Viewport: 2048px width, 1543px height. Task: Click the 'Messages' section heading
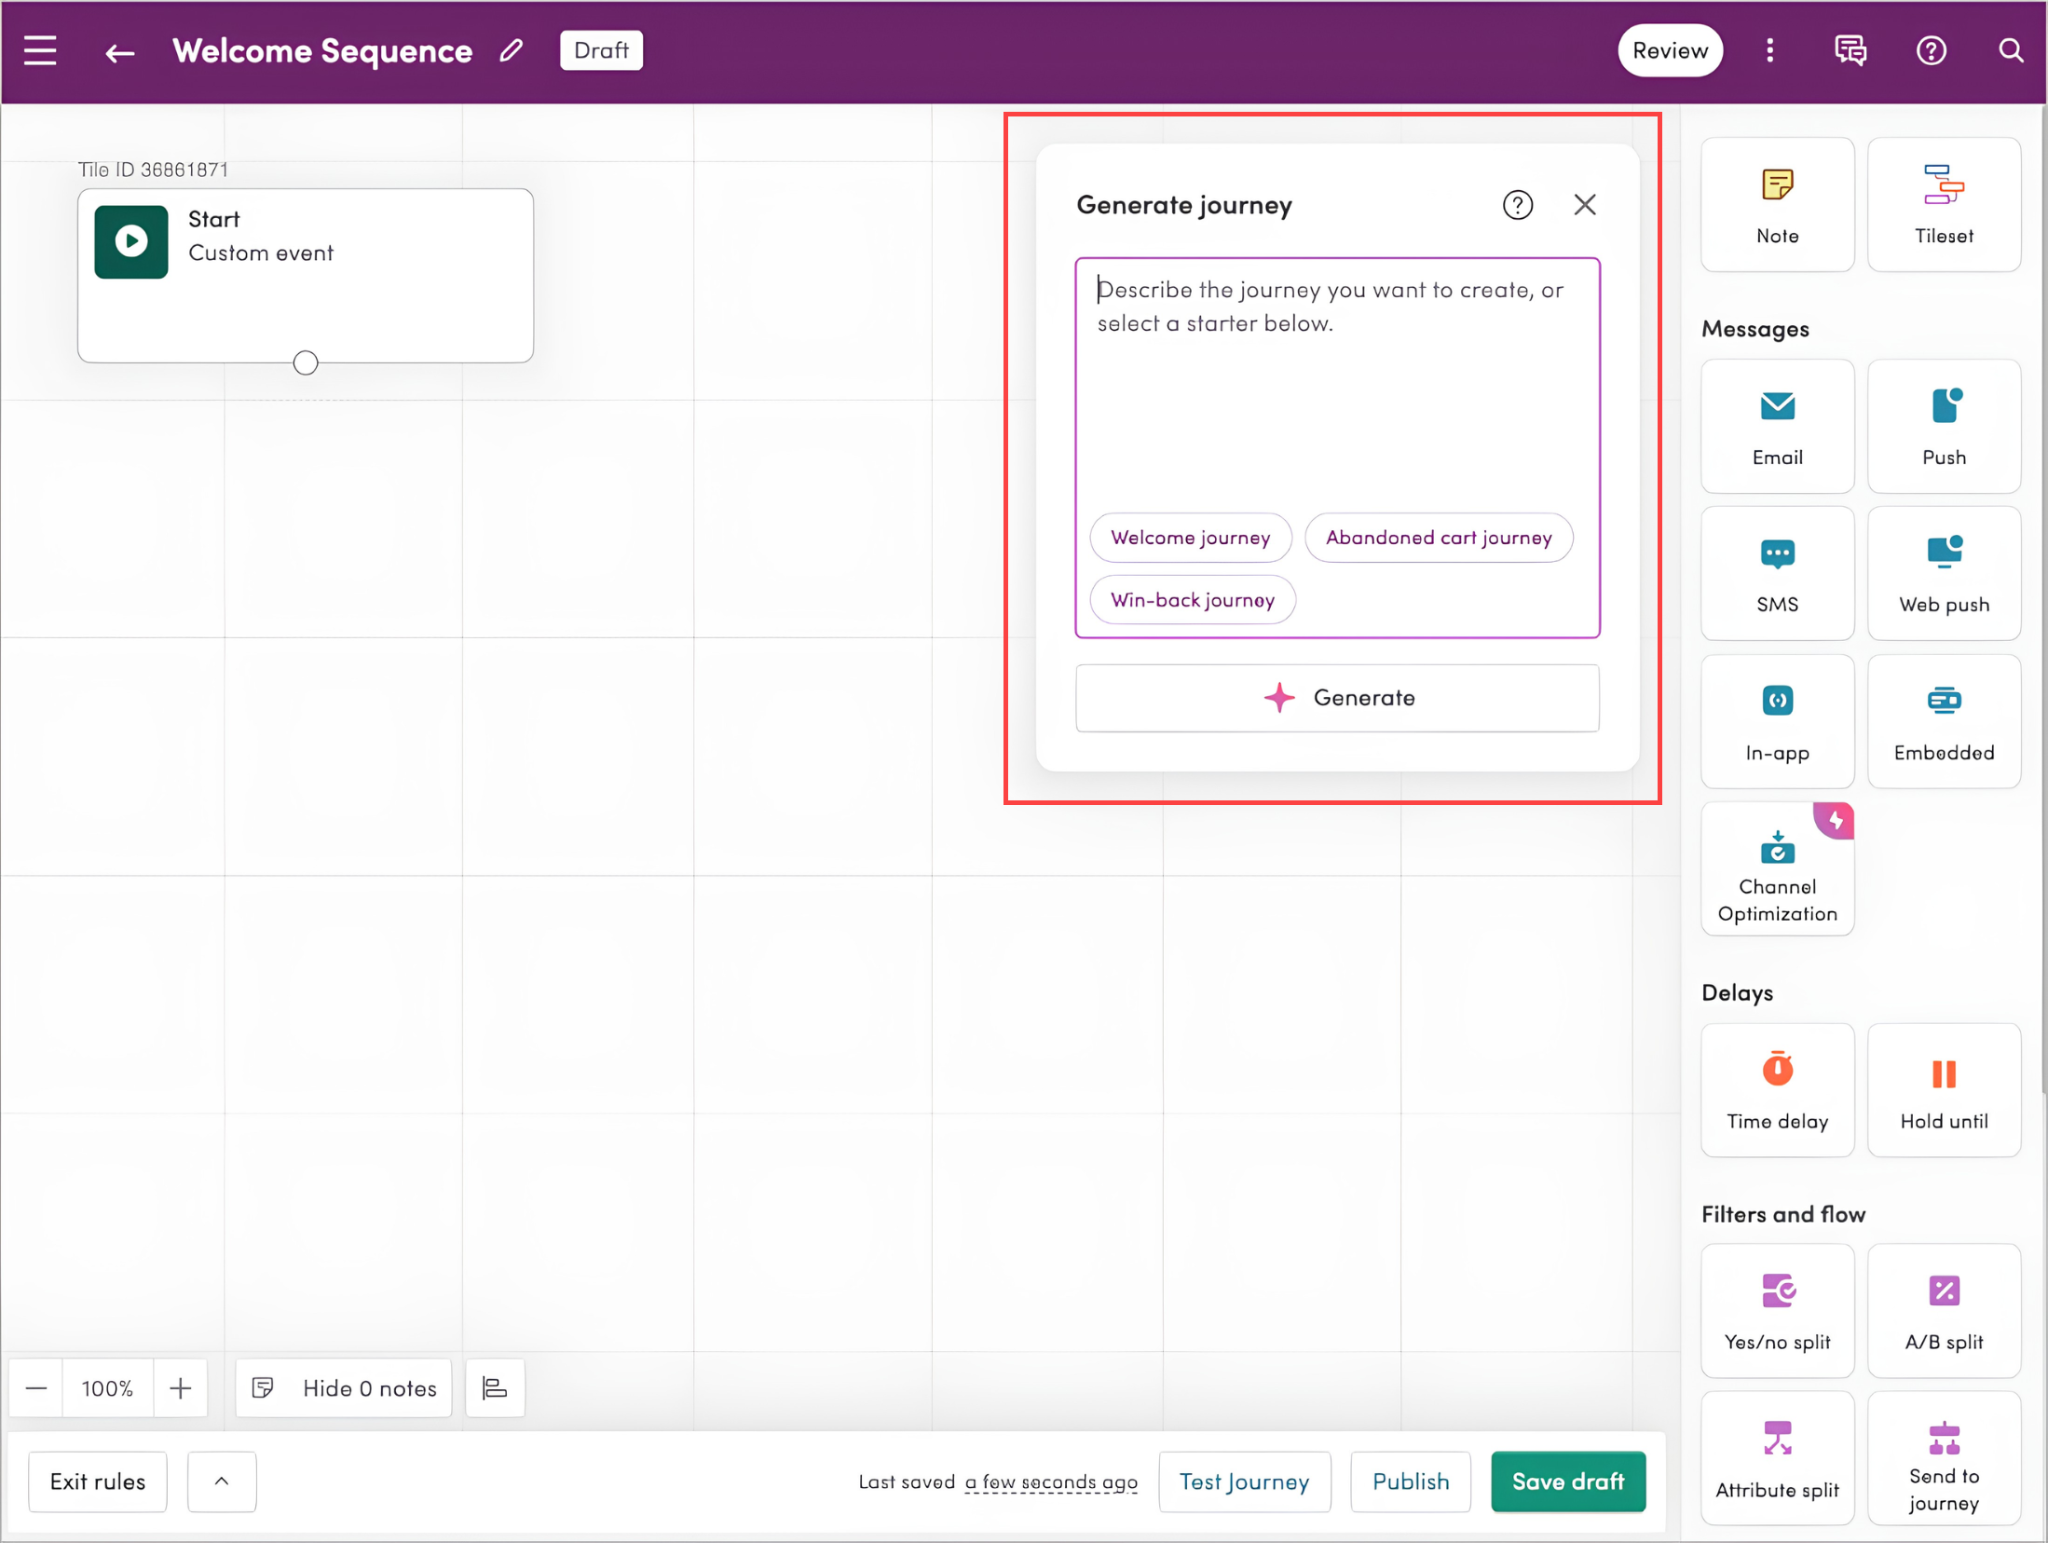tap(1755, 329)
